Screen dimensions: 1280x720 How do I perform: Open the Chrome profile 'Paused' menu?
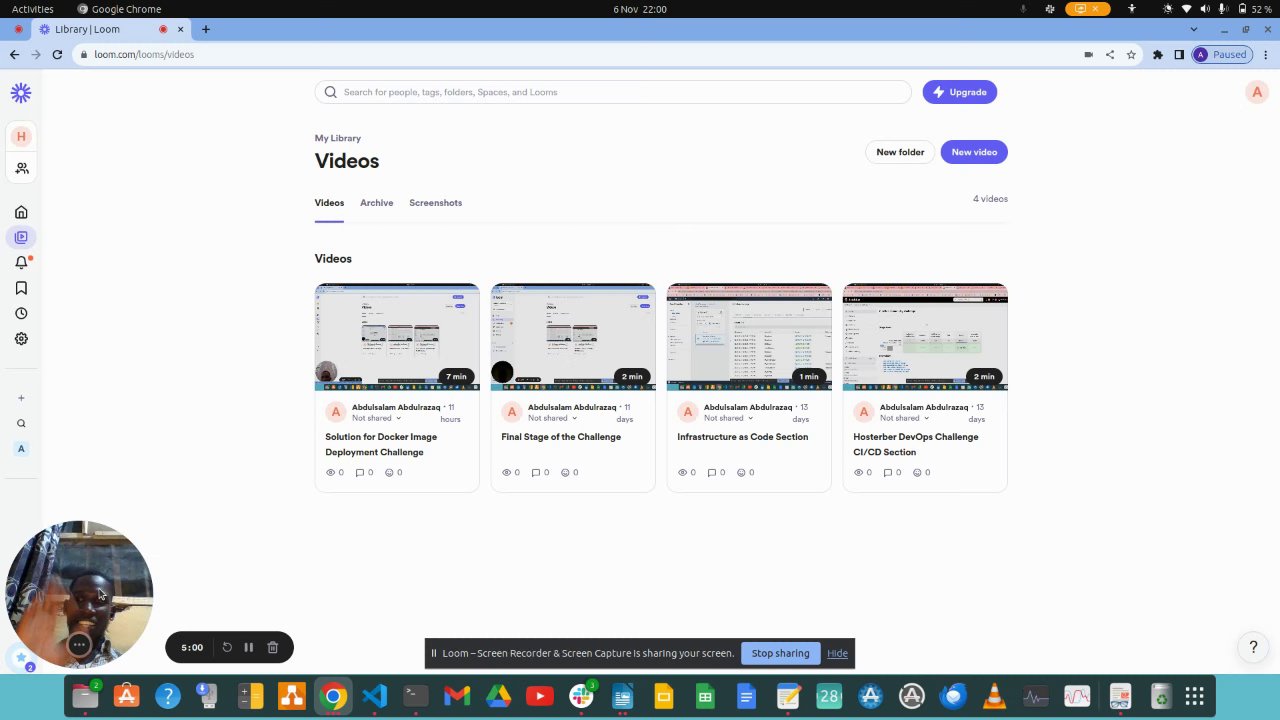click(x=1221, y=55)
